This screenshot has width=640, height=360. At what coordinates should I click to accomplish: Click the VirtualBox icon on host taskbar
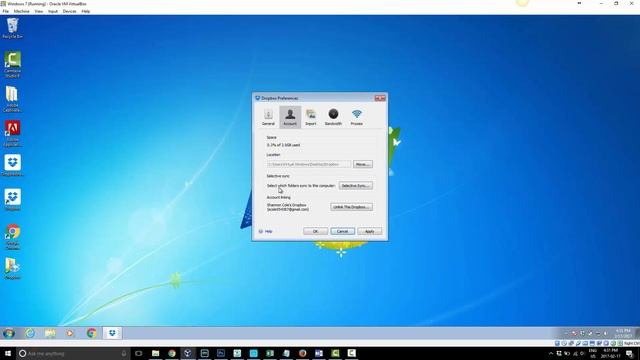click(188, 353)
